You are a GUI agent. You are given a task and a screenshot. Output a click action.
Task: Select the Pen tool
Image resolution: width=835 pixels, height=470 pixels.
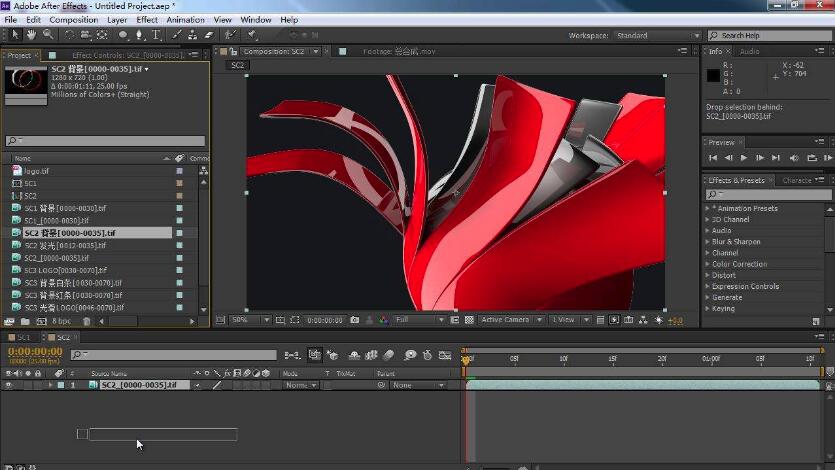pyautogui.click(x=141, y=35)
